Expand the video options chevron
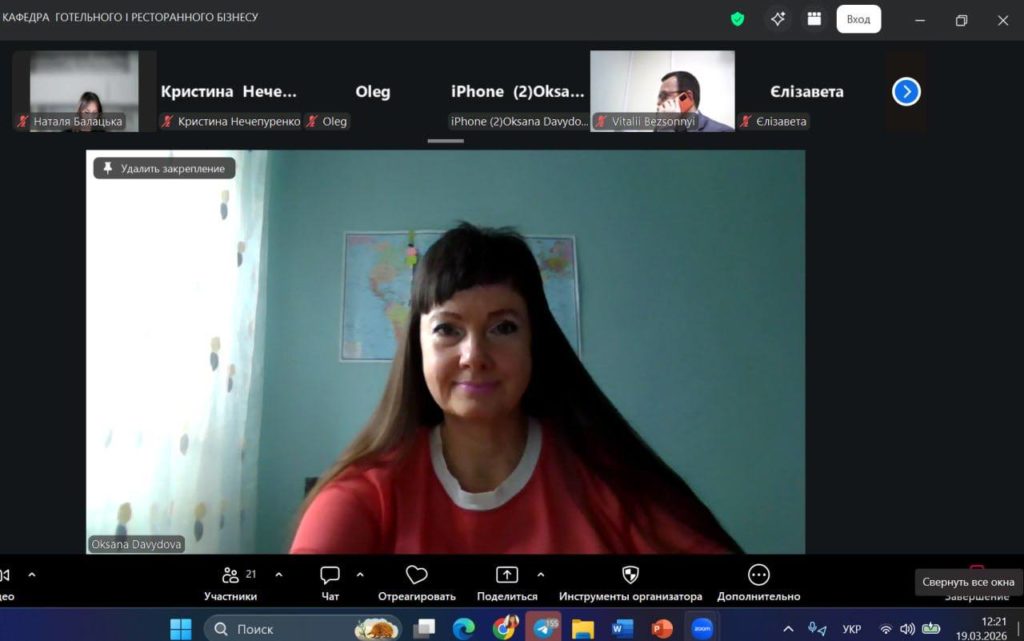 click(x=31, y=575)
